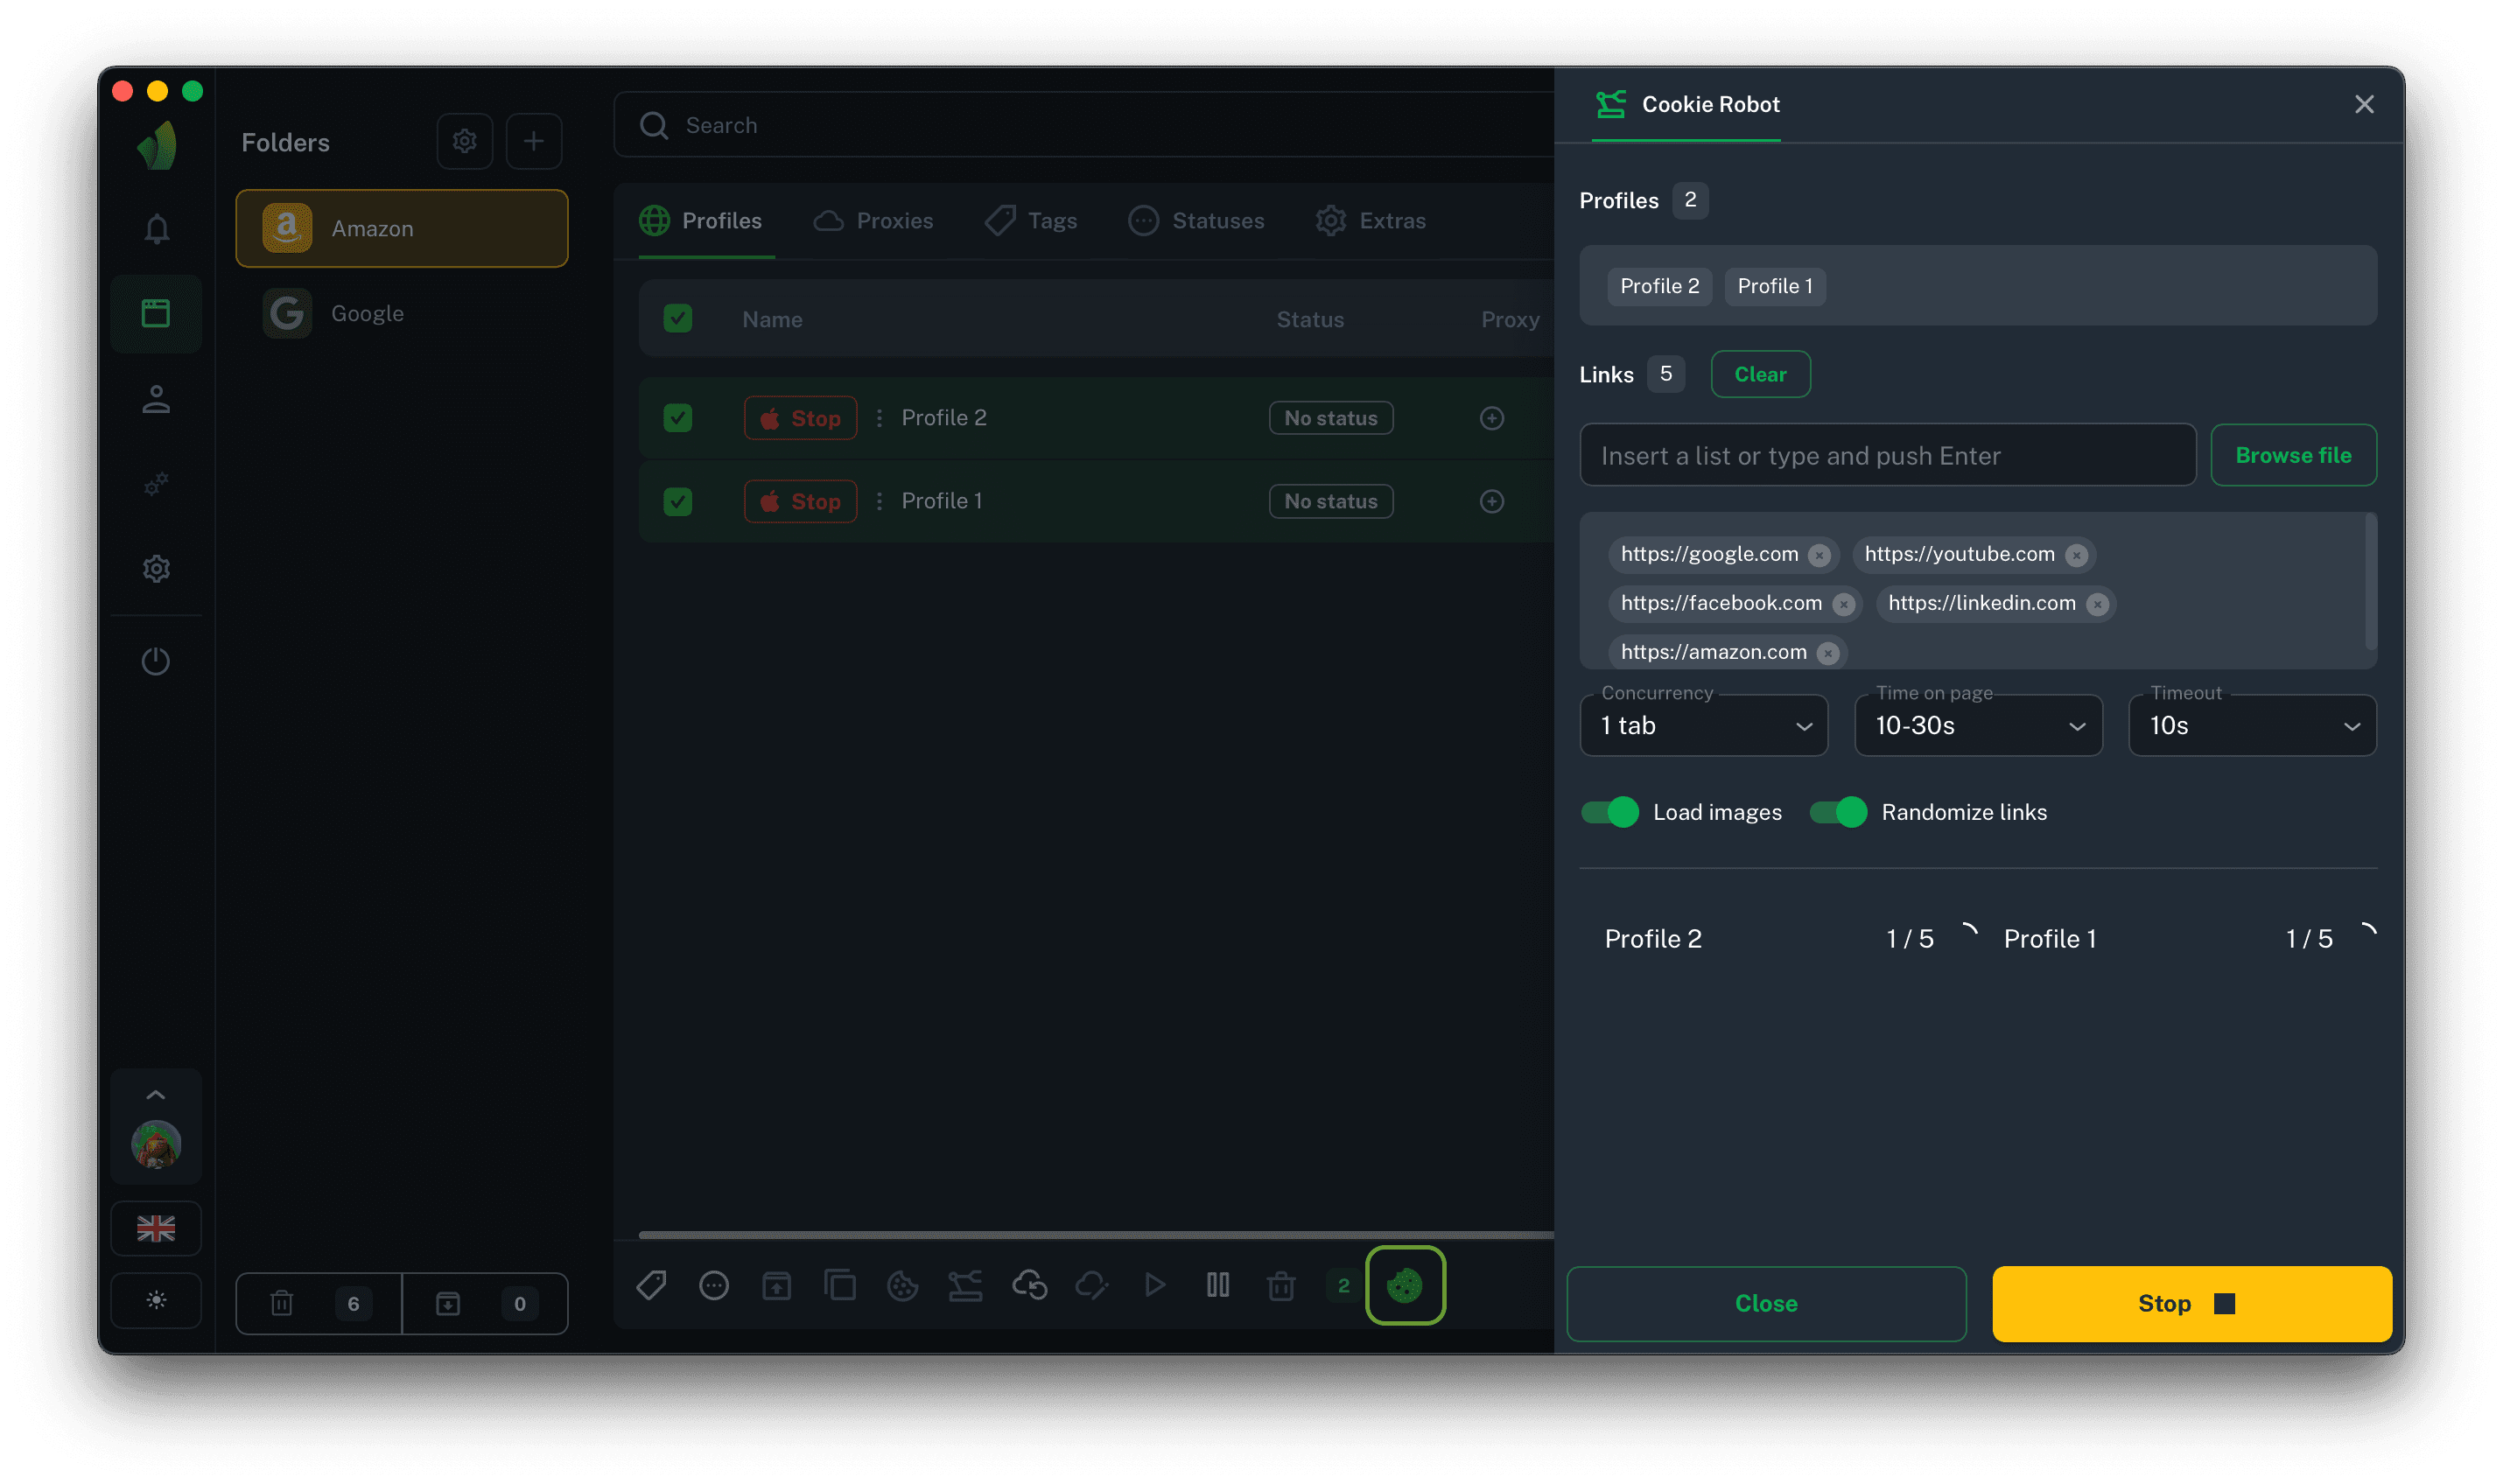Image resolution: width=2503 pixels, height=1484 pixels.
Task: Click the tag icon in bottom toolbar
Action: pos(651,1285)
